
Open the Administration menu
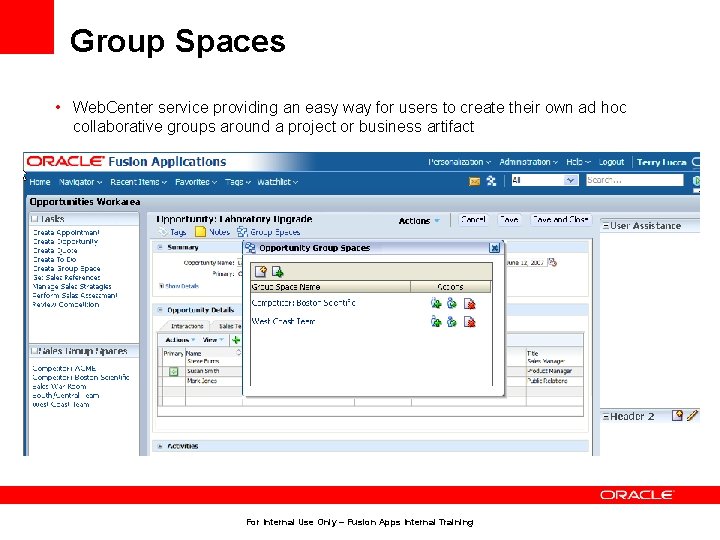click(x=529, y=162)
